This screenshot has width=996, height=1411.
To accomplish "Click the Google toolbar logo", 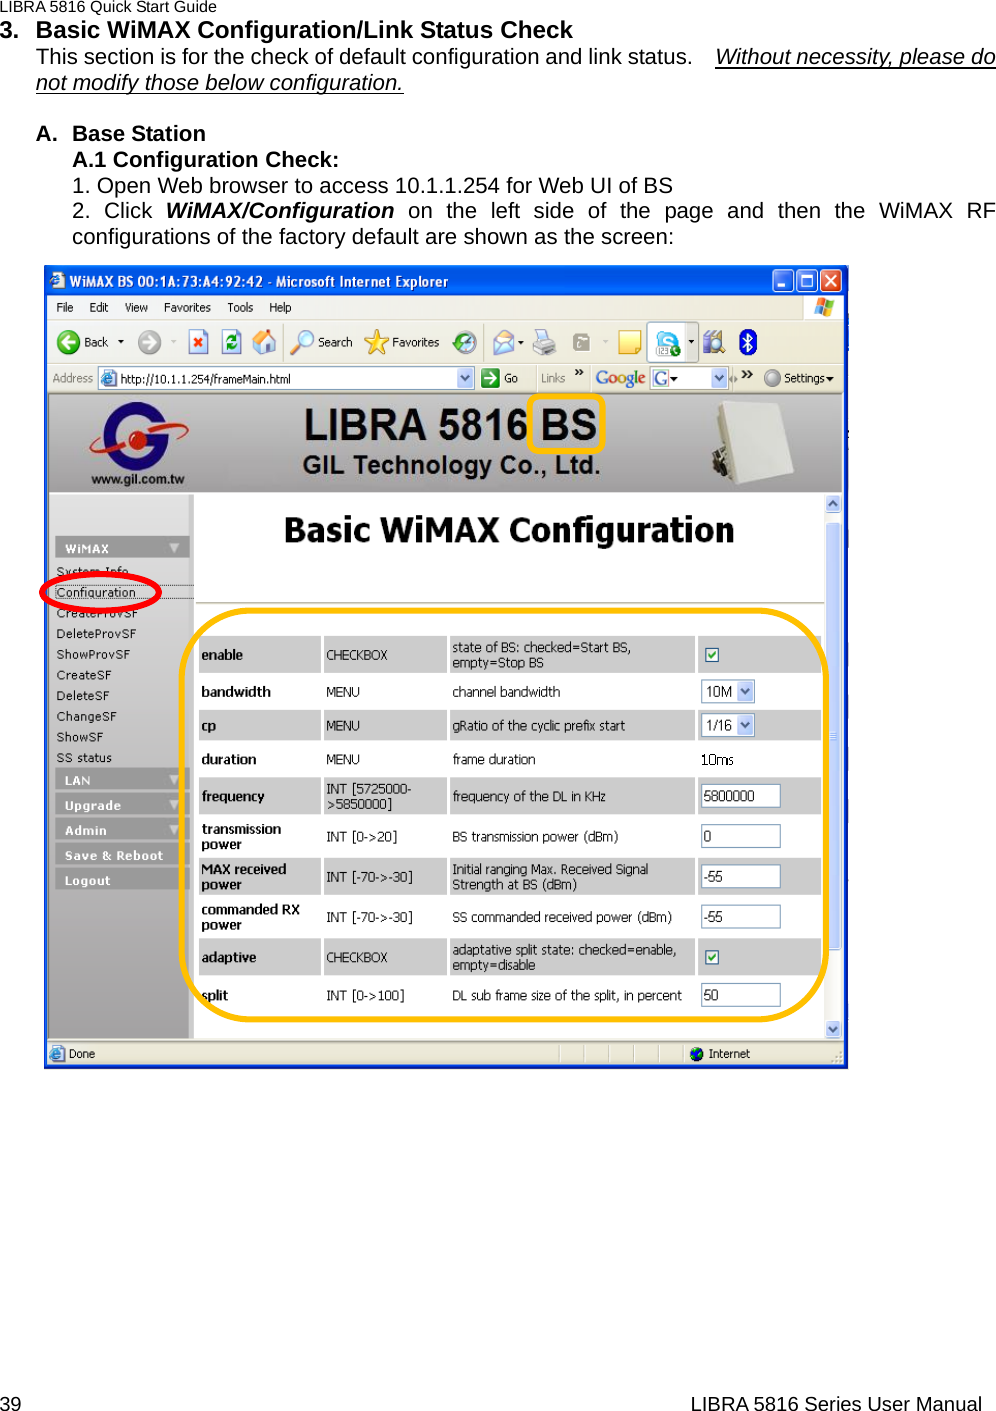I will pos(620,378).
